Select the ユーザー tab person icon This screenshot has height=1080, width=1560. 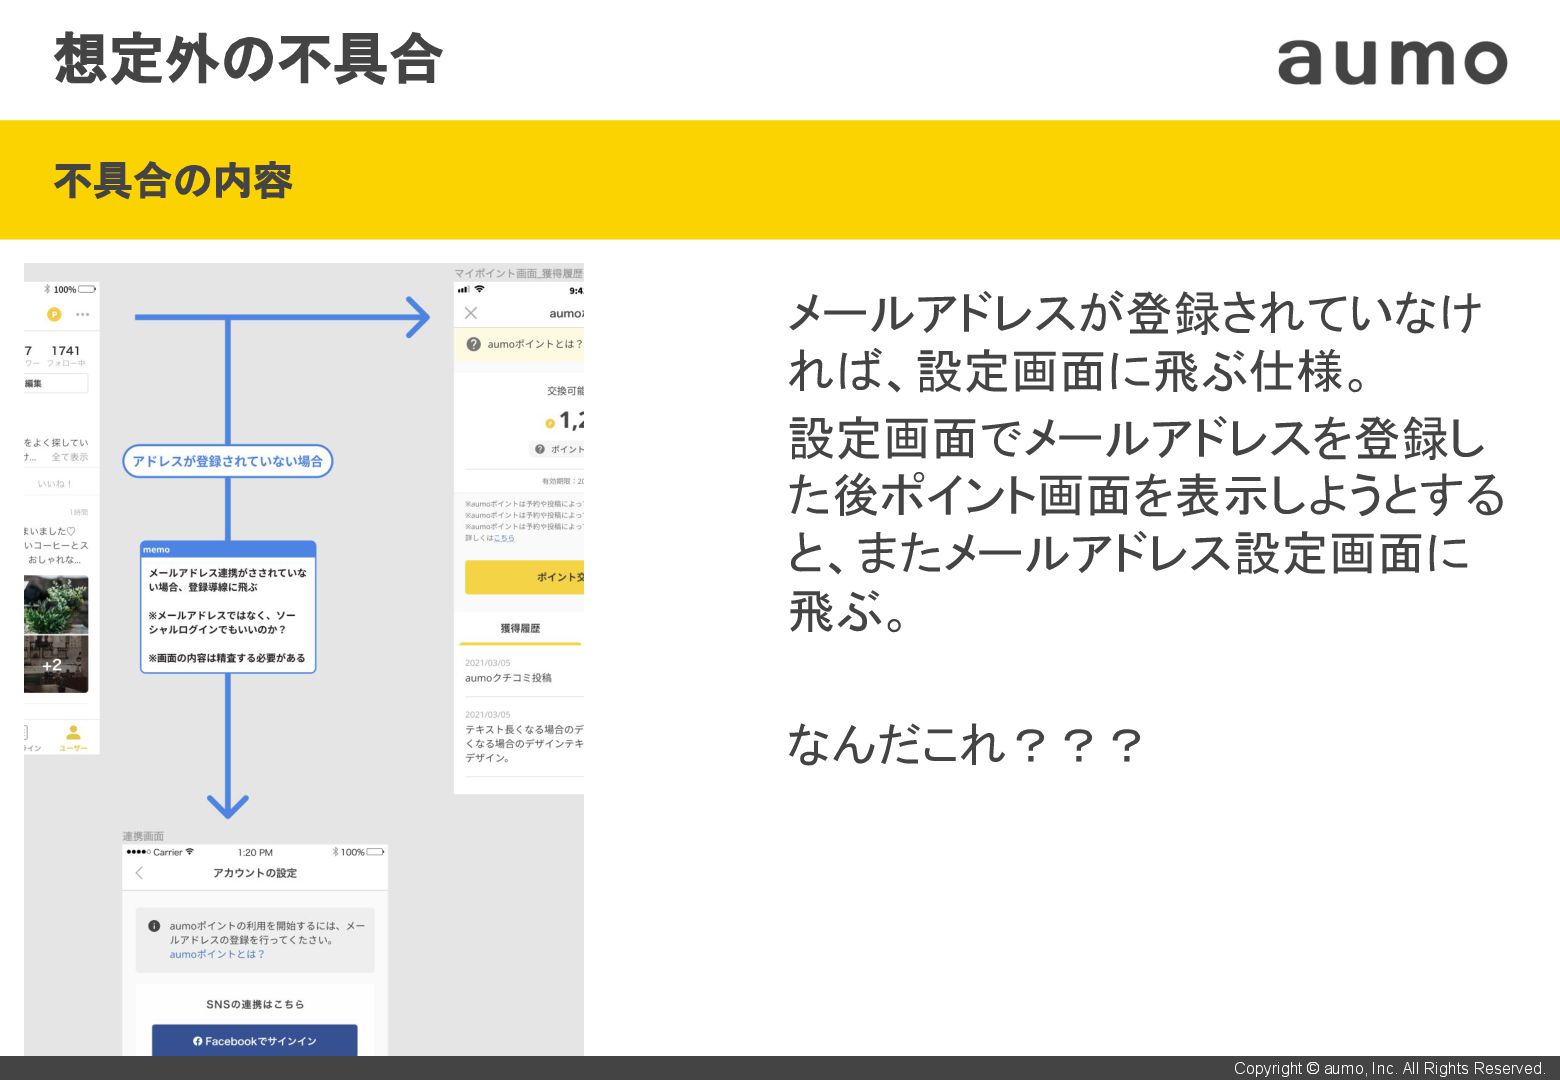click(x=73, y=733)
